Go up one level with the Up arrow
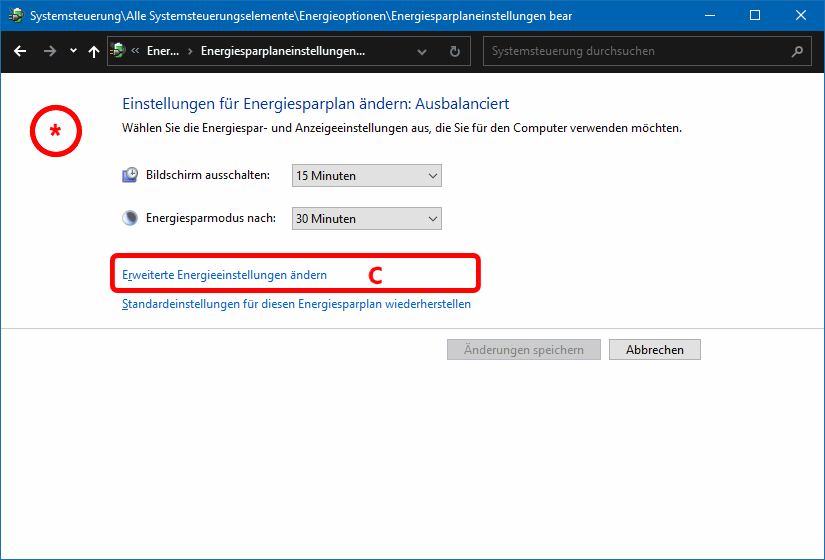Image resolution: width=825 pixels, height=560 pixels. [93, 51]
